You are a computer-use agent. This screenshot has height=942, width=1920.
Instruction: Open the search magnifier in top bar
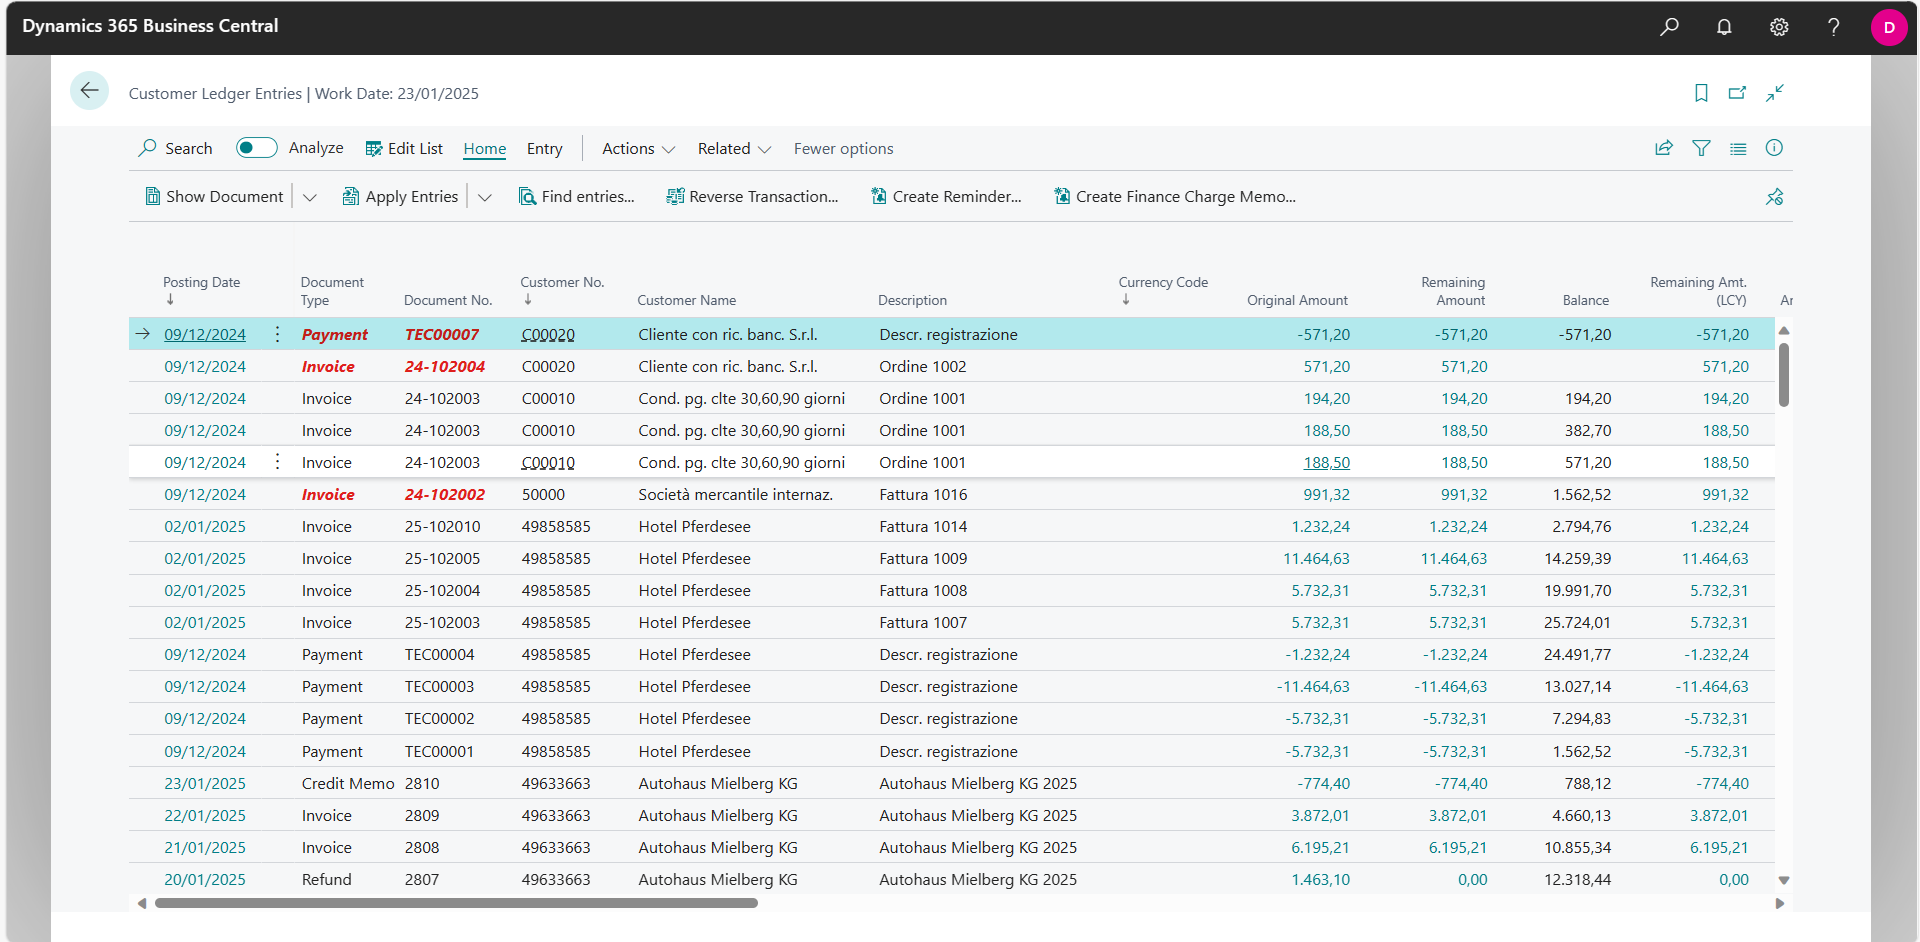click(1669, 27)
